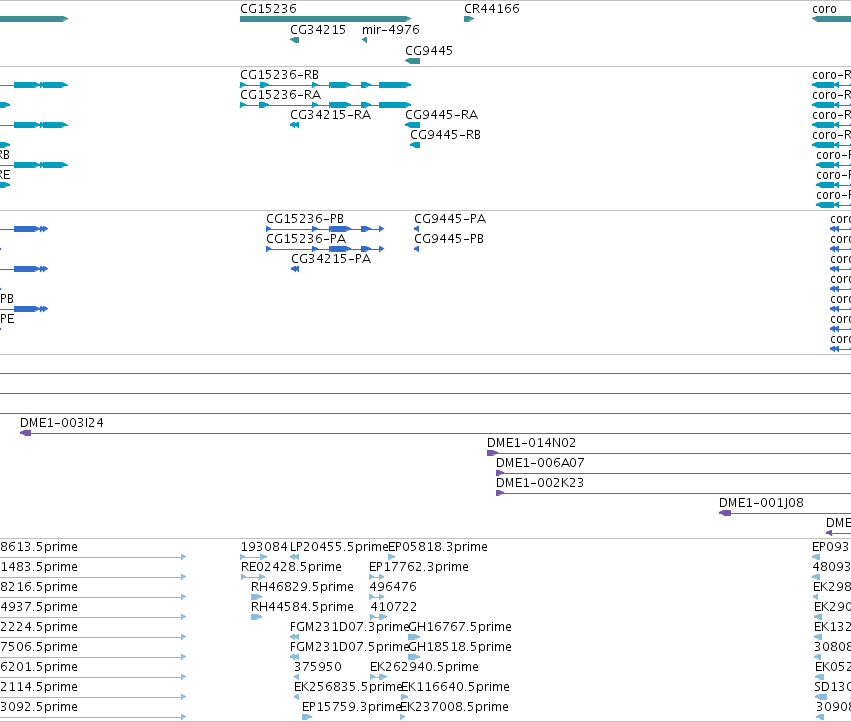
Task: Click the EP15759.3prime EST label
Action: pos(351,707)
